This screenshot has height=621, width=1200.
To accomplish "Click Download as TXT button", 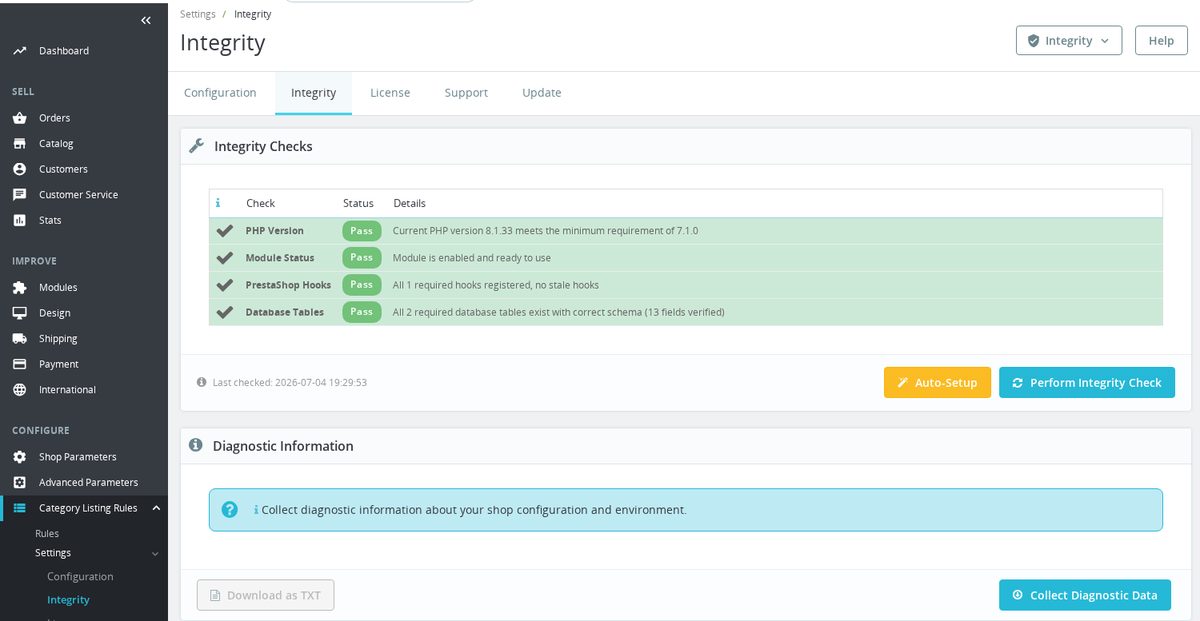I will pyautogui.click(x=265, y=594).
